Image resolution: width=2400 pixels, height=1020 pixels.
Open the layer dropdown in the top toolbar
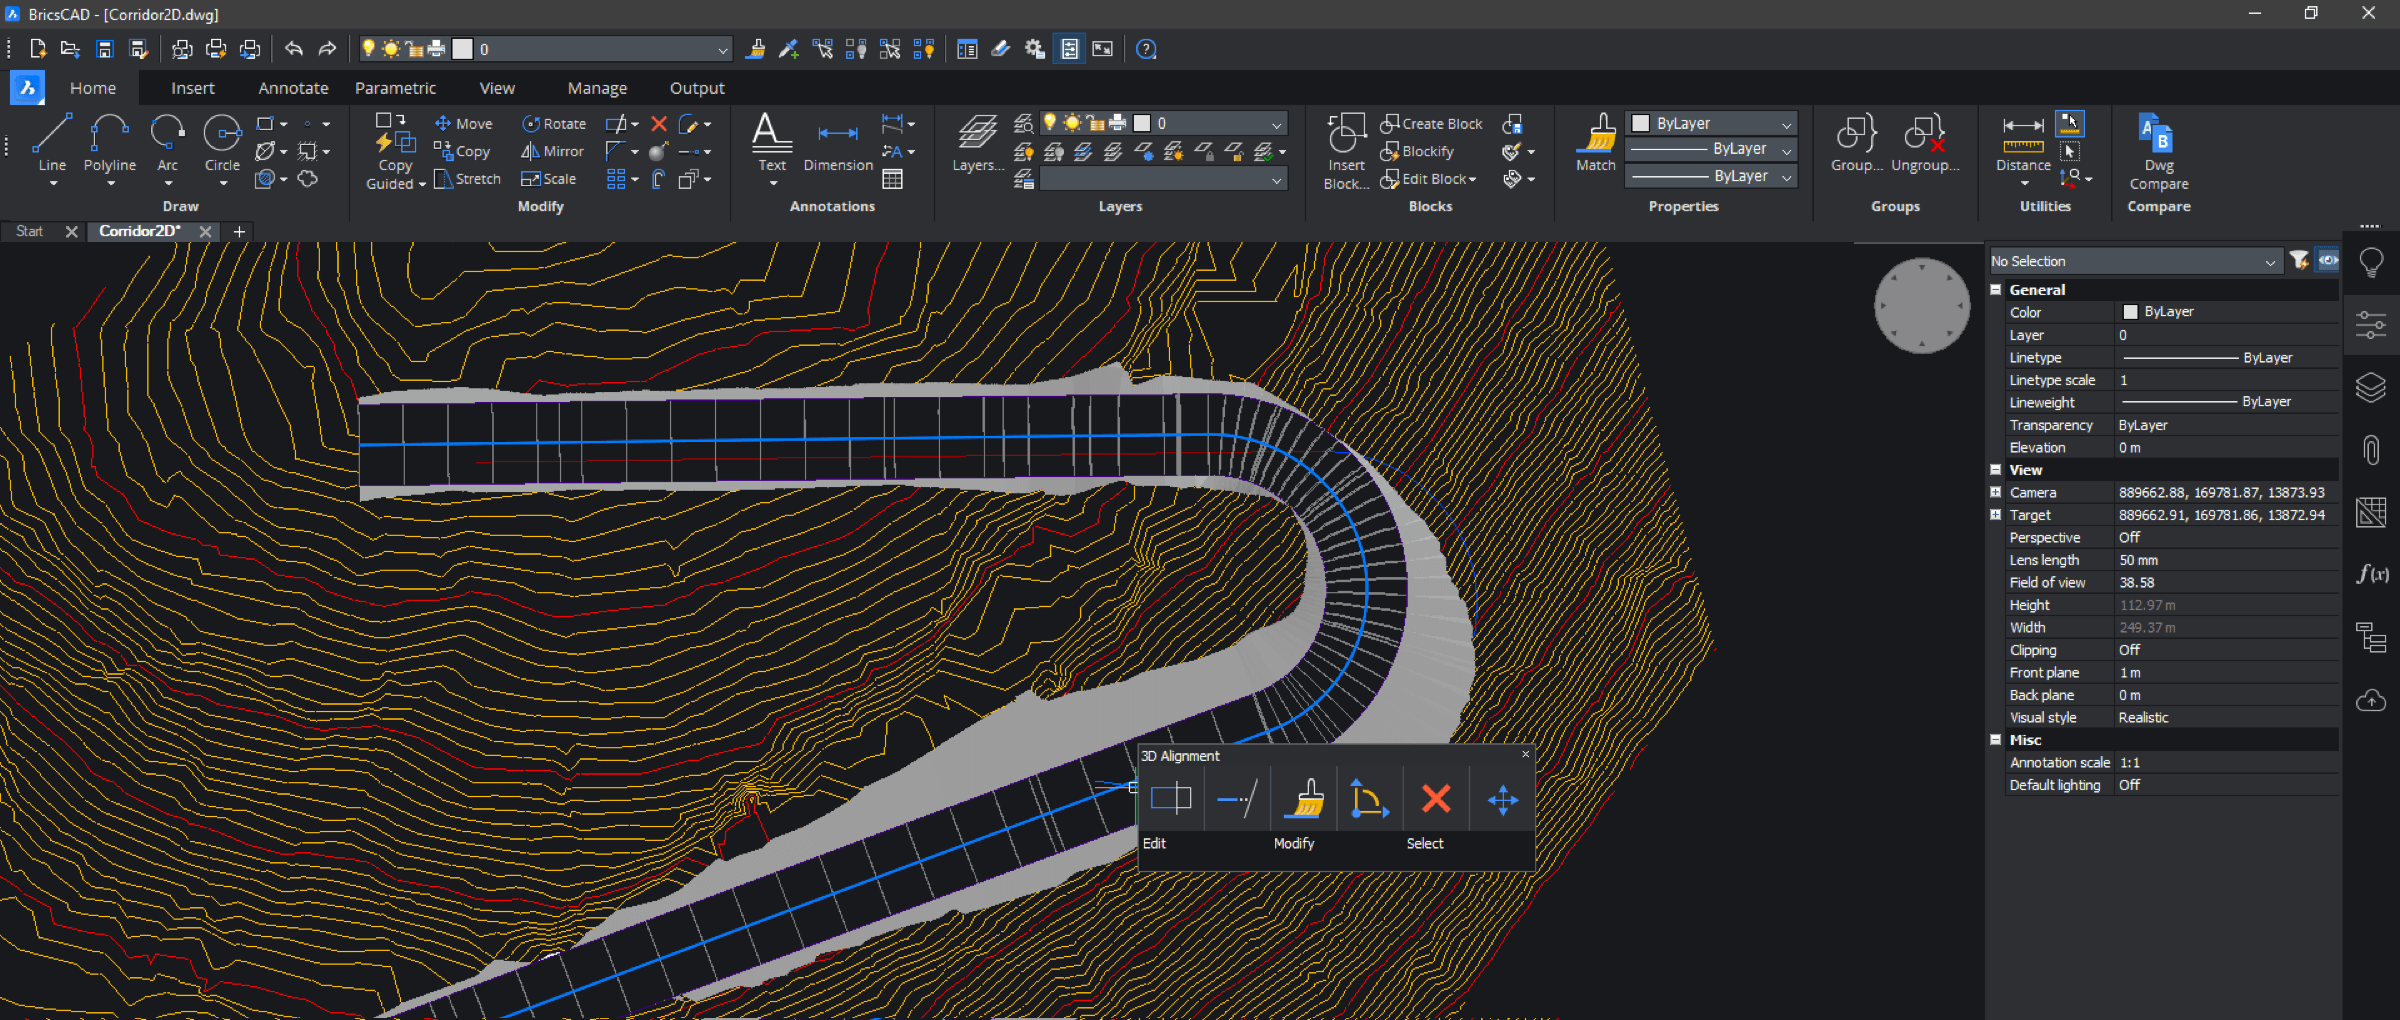click(545, 49)
